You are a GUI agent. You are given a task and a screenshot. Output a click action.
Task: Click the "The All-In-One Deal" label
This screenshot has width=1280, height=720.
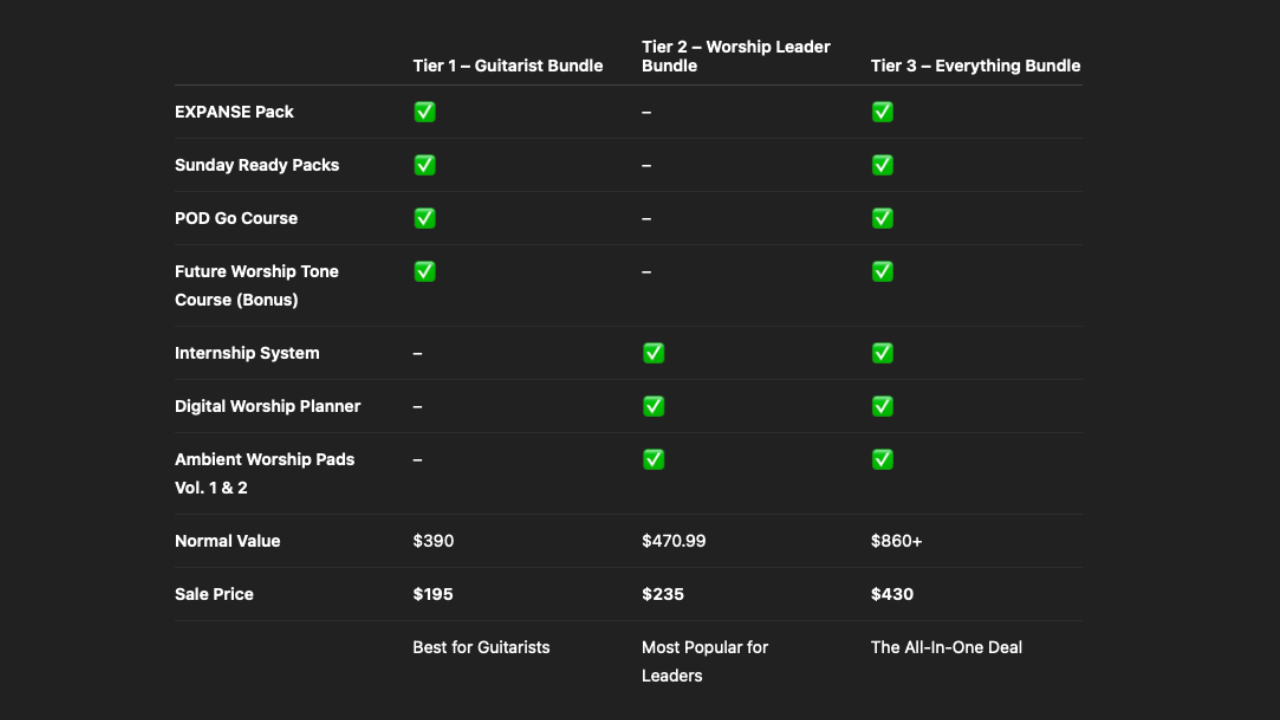click(x=946, y=647)
